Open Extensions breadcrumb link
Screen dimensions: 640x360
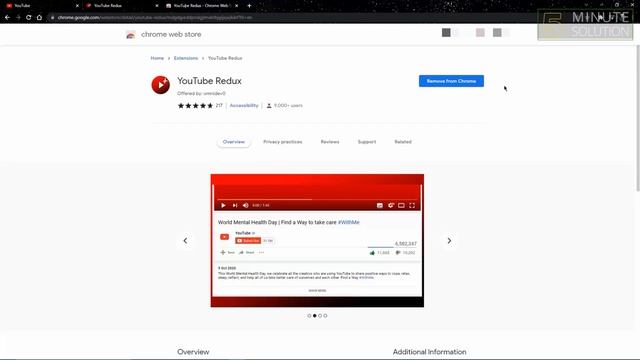186,58
